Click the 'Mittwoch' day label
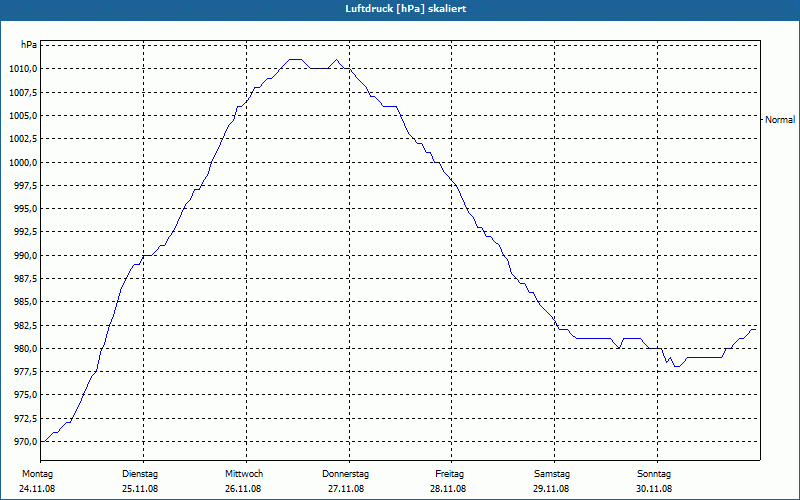800x500 pixels. (244, 474)
